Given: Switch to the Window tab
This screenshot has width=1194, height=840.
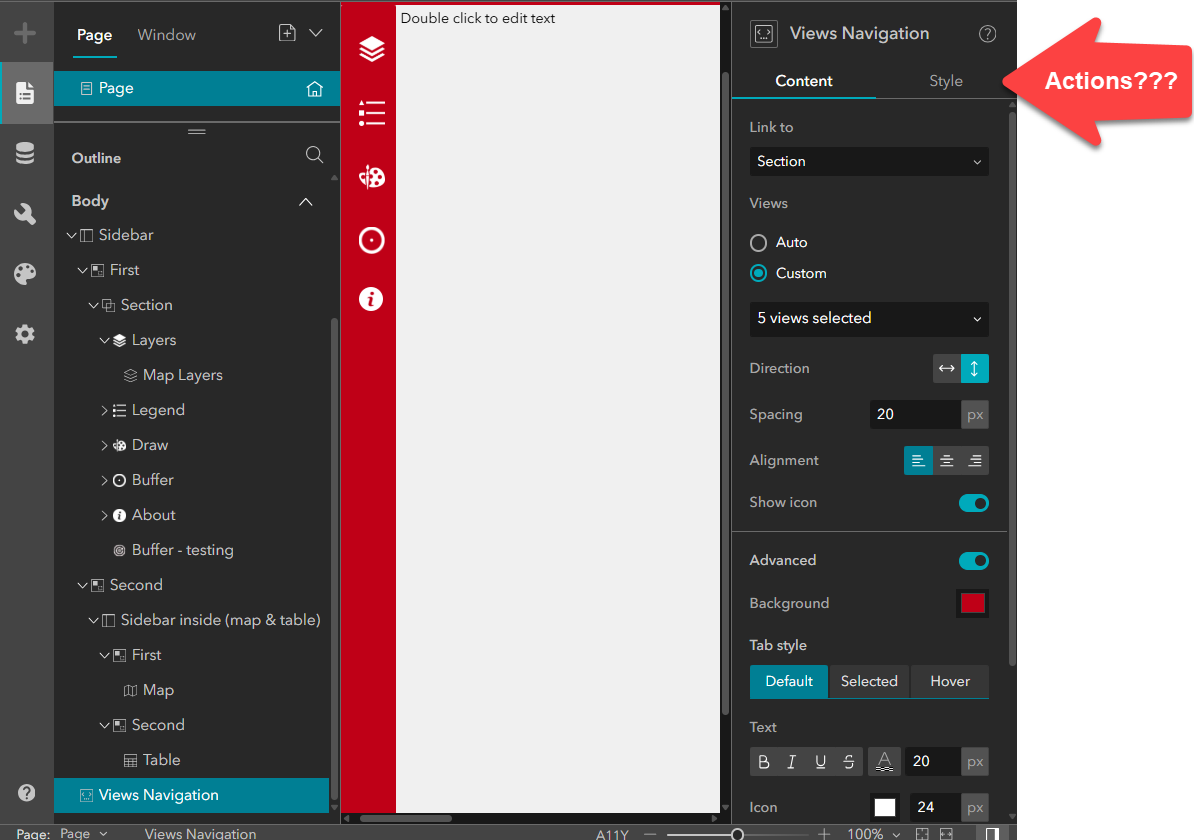Looking at the screenshot, I should click(166, 34).
